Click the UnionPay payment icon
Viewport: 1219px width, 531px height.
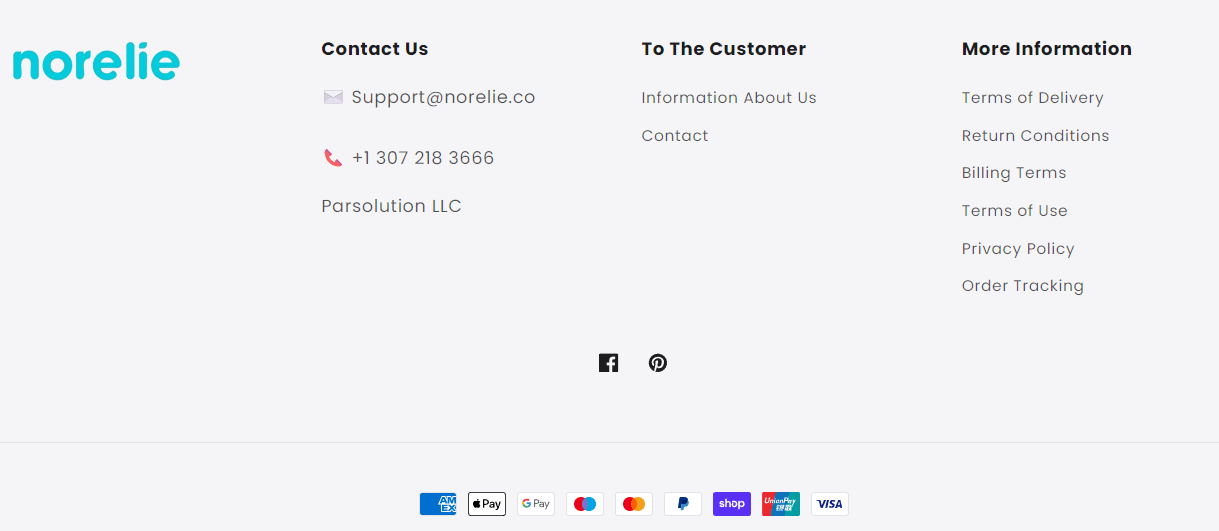[x=781, y=504]
